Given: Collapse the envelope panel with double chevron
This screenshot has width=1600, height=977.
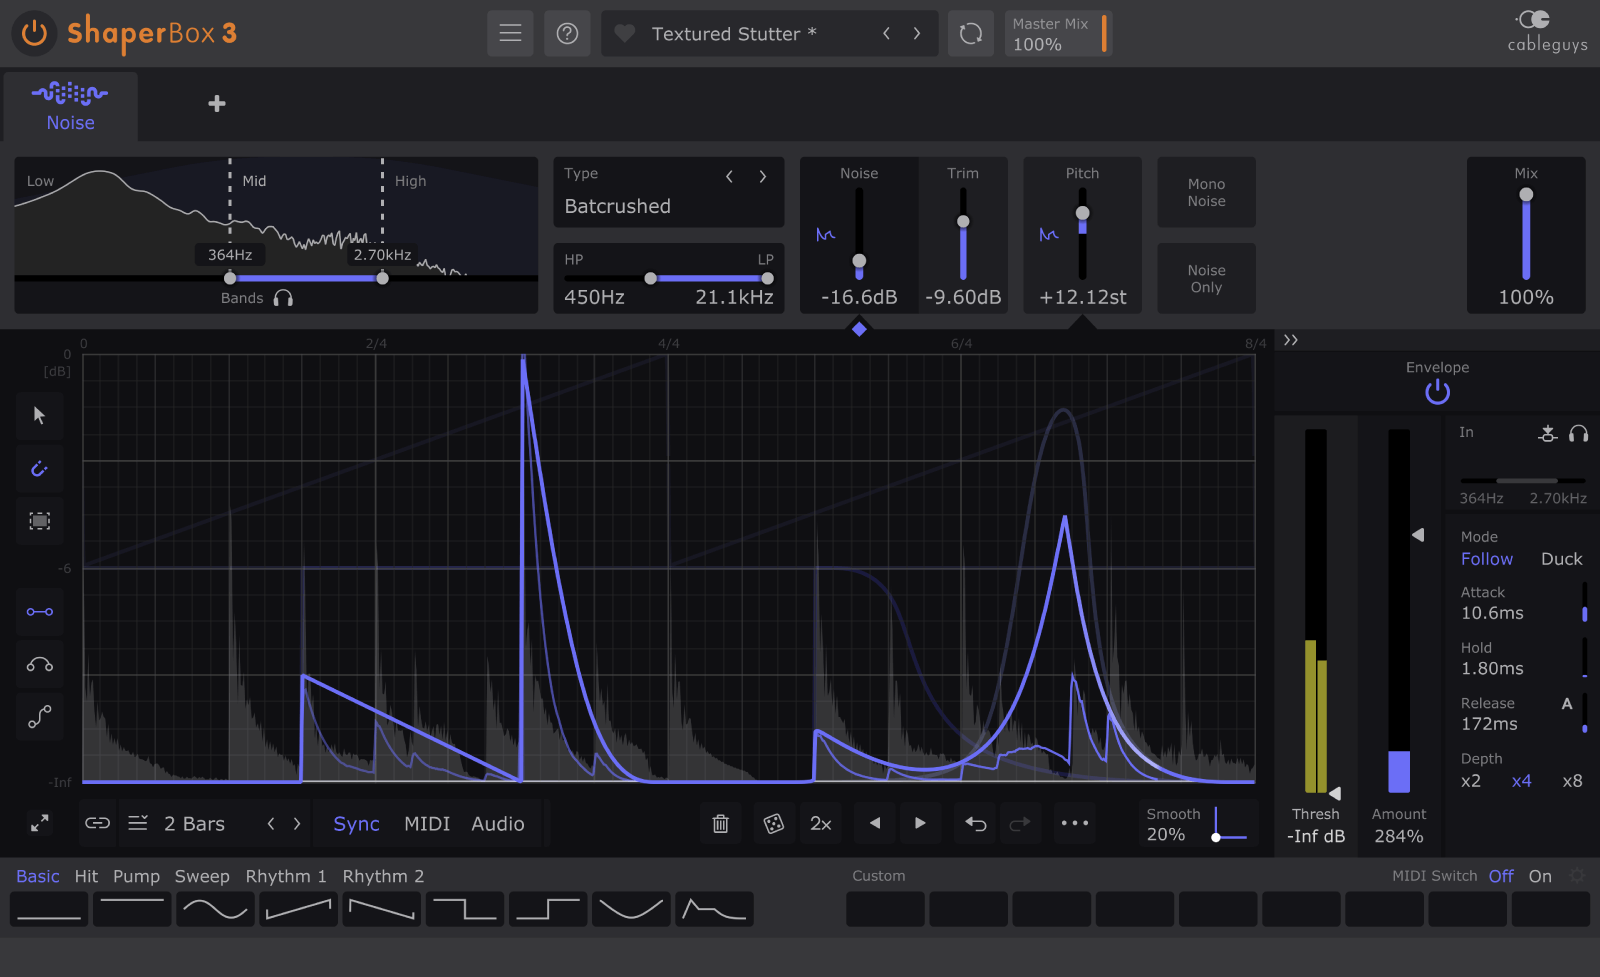Looking at the screenshot, I should pos(1291,340).
